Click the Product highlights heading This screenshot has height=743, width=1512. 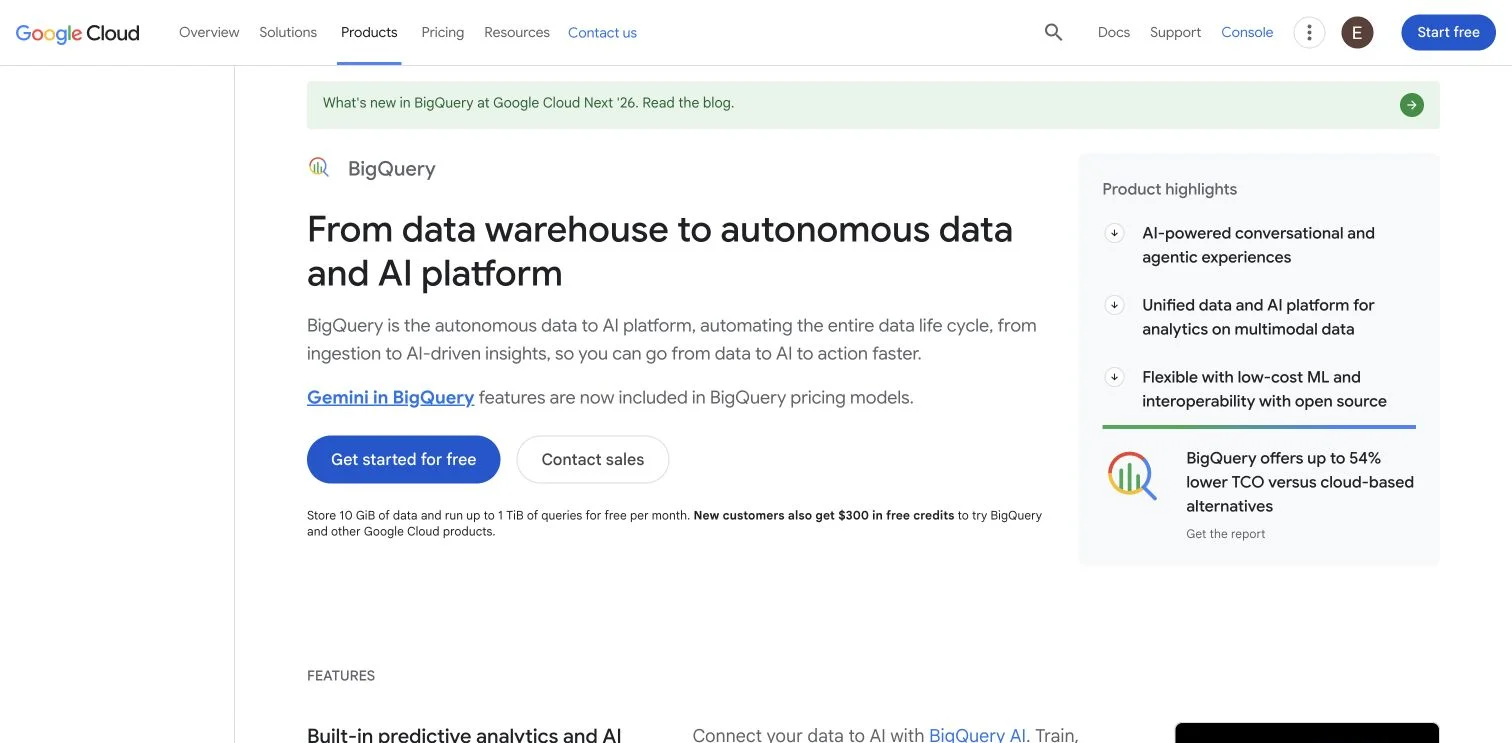tap(1169, 189)
